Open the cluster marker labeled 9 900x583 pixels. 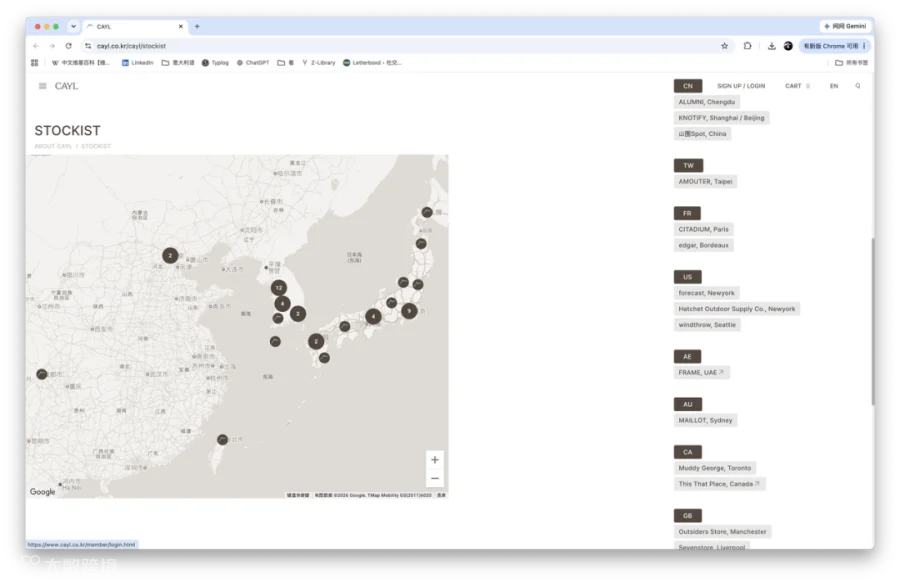pyautogui.click(x=409, y=311)
